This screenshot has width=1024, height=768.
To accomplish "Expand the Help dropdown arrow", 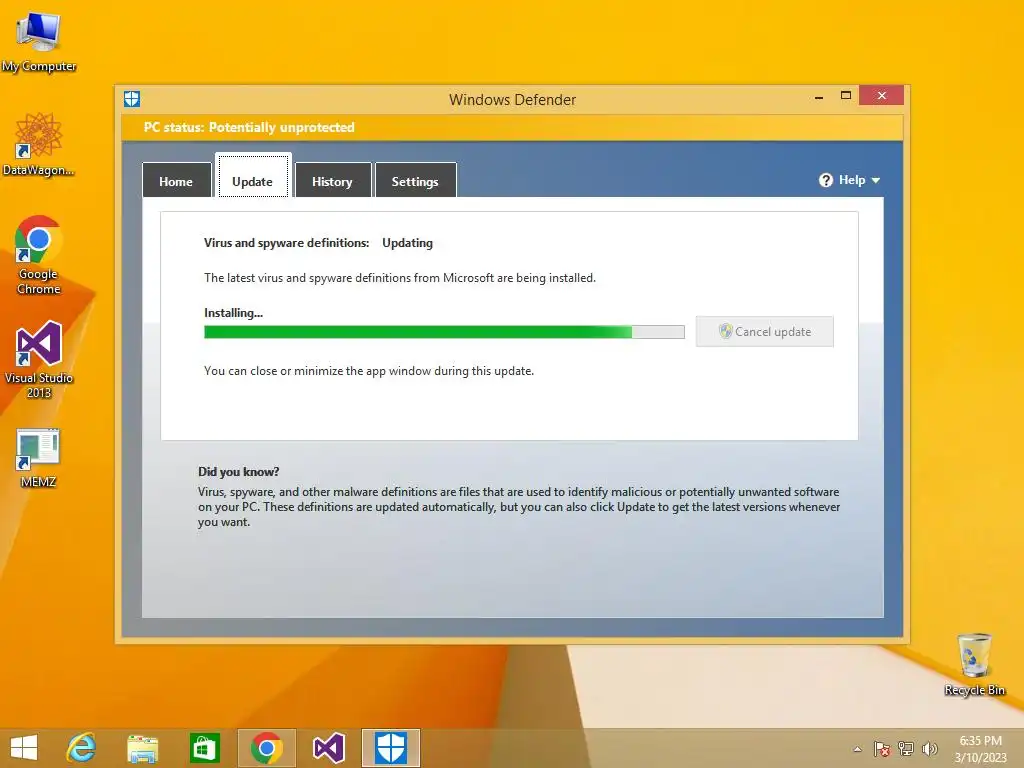I will point(876,180).
